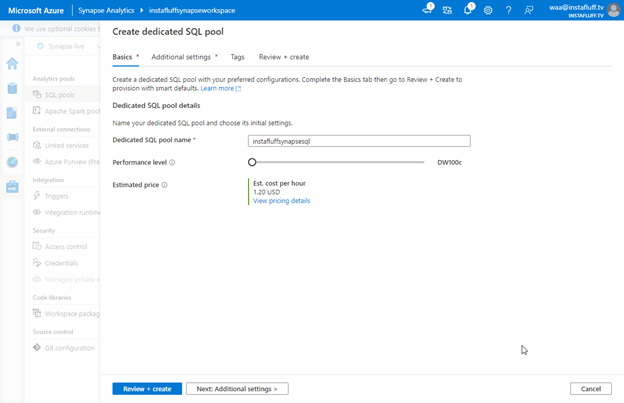Open the announcements megaphone icon
Image resolution: width=624 pixels, height=403 pixels.
(x=427, y=10)
